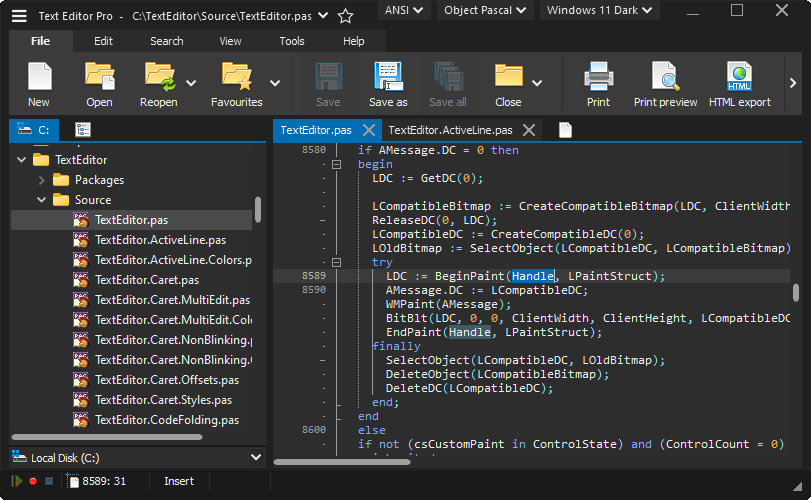Toggle the Insert mode indicator in status bar

[x=179, y=481]
